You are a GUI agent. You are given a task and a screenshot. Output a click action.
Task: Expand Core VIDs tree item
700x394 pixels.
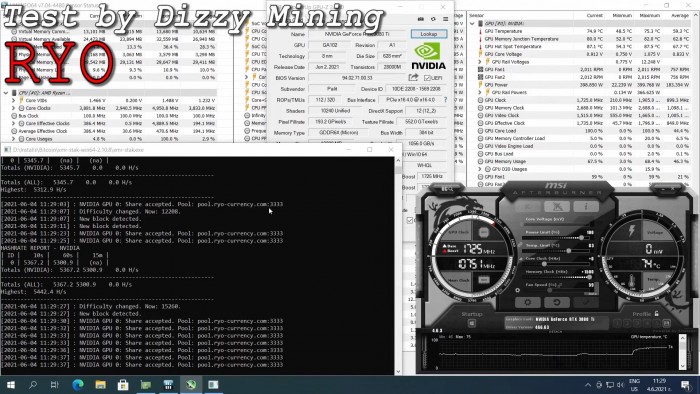point(13,100)
